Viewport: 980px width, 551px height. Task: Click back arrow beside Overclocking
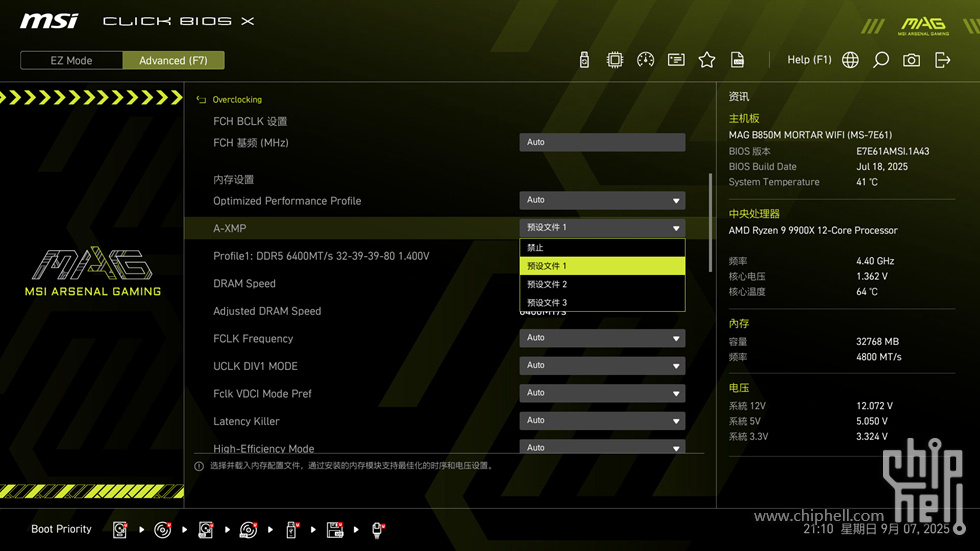(x=201, y=99)
